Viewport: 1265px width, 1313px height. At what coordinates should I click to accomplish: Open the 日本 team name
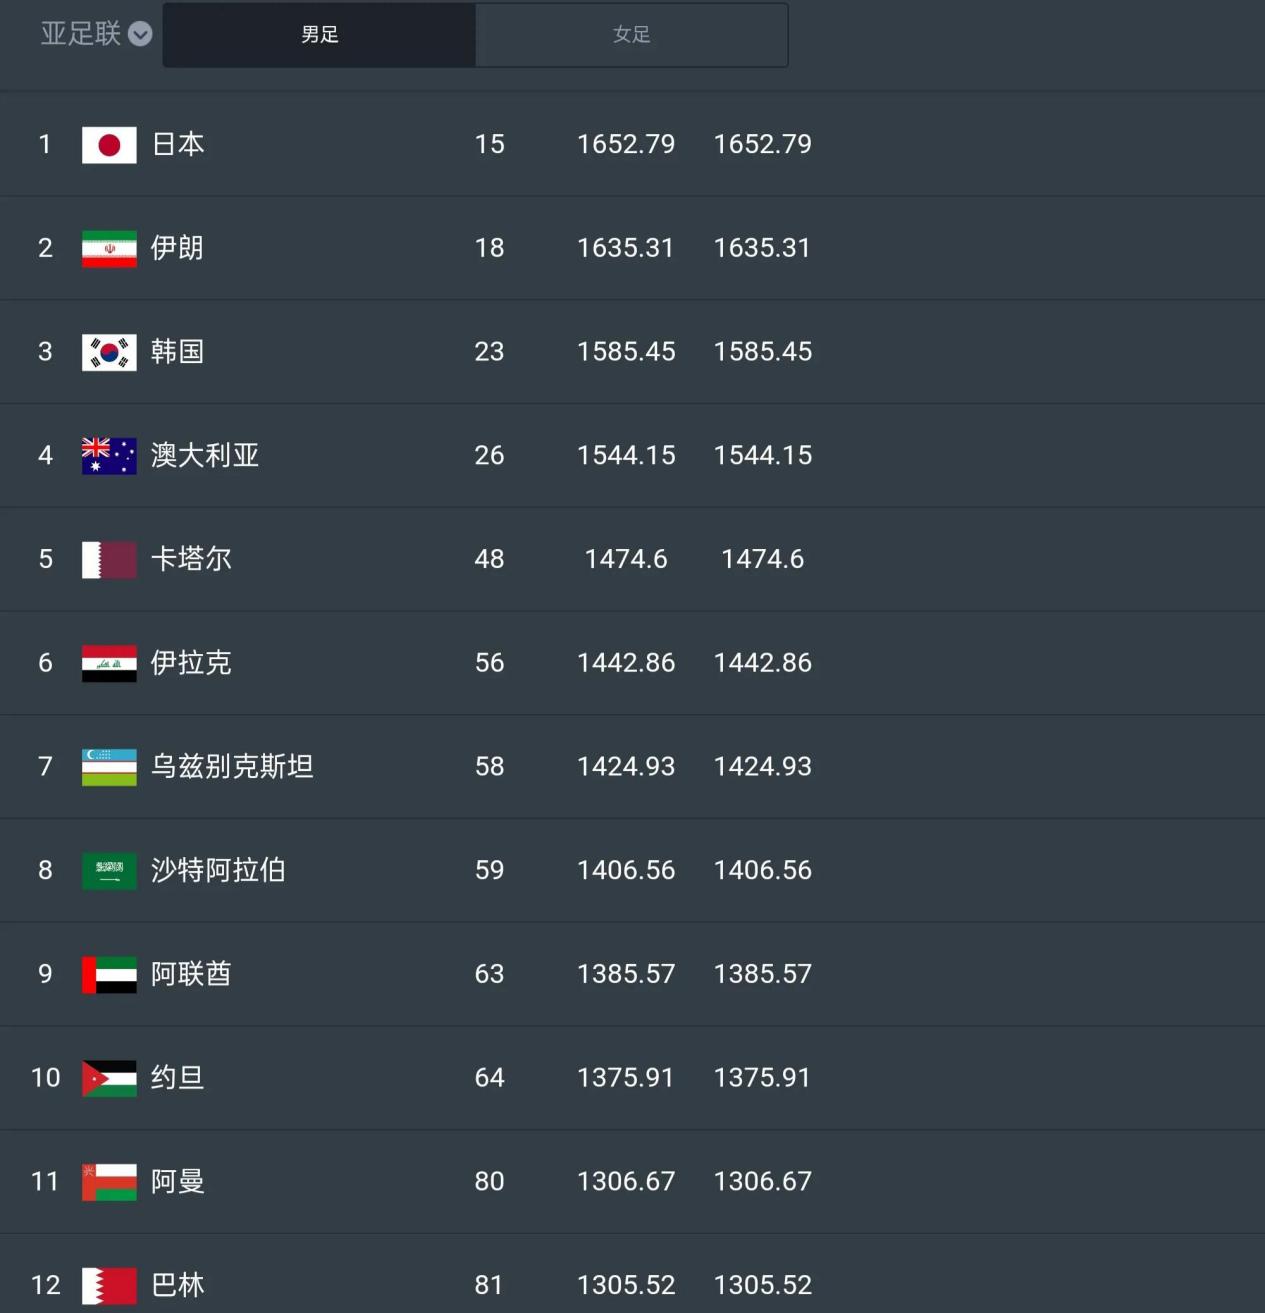178,144
